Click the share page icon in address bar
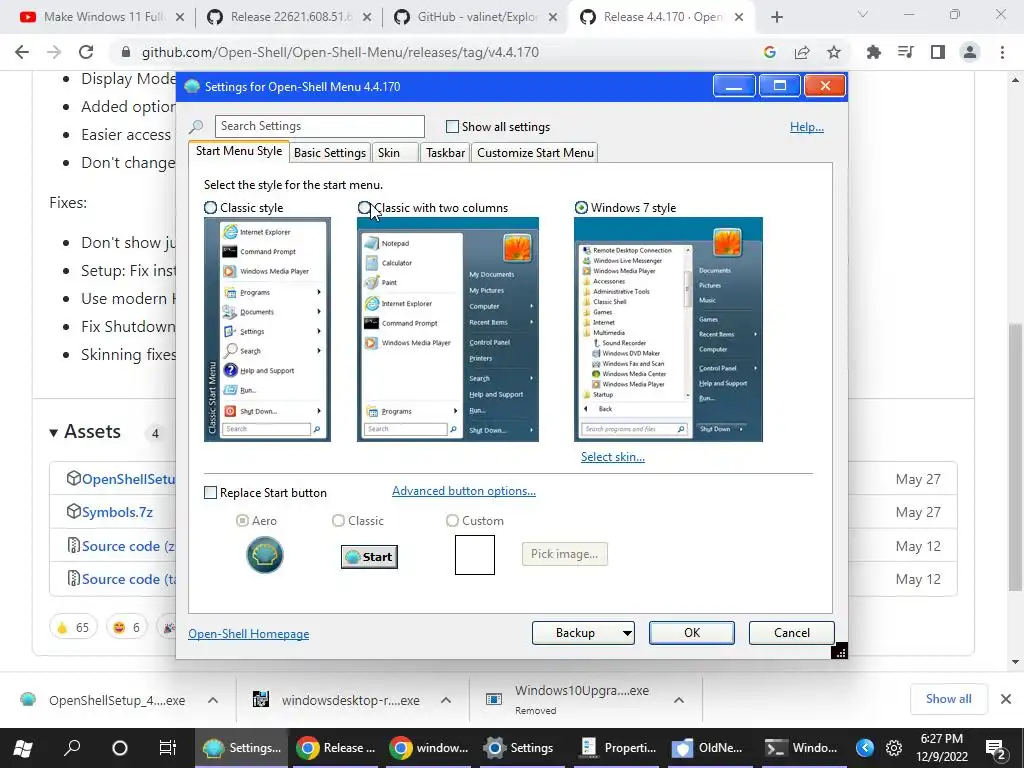The width and height of the screenshot is (1024, 768). (802, 52)
